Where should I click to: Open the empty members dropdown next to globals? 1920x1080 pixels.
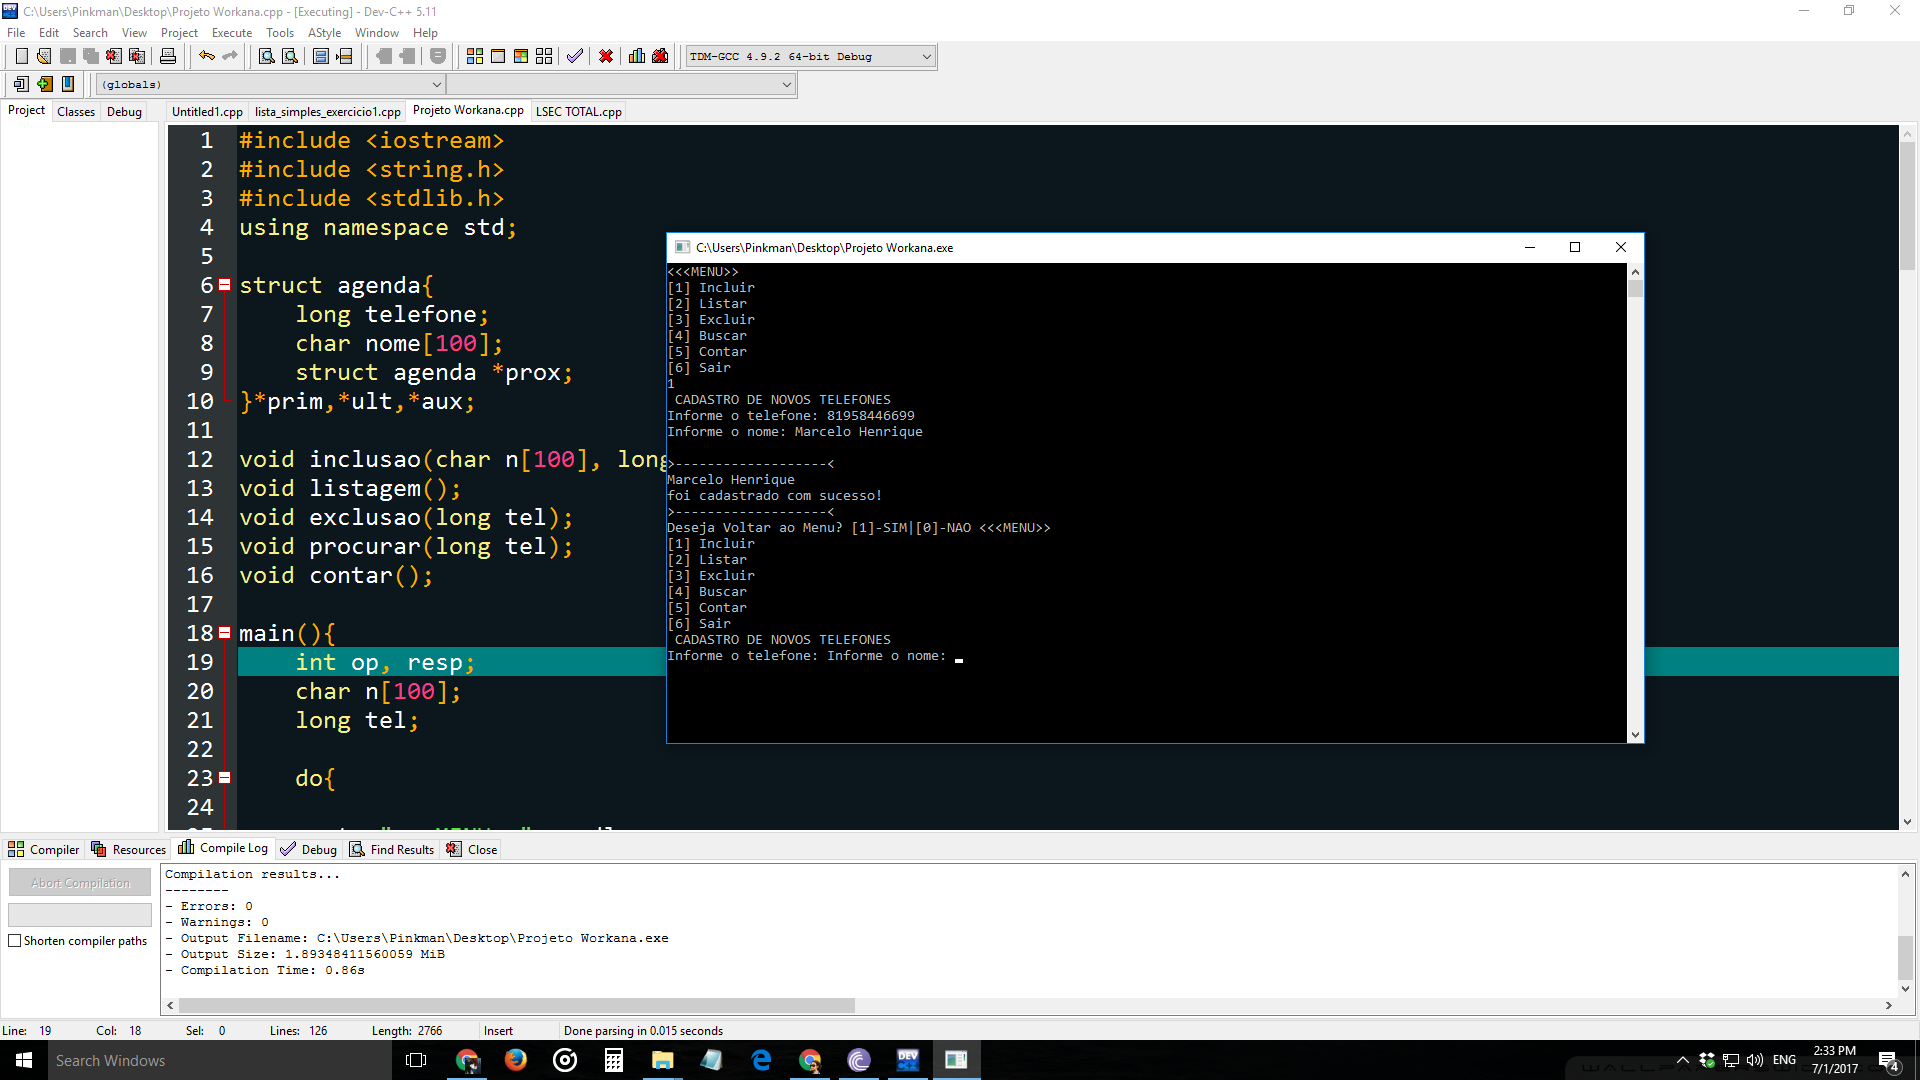point(621,84)
